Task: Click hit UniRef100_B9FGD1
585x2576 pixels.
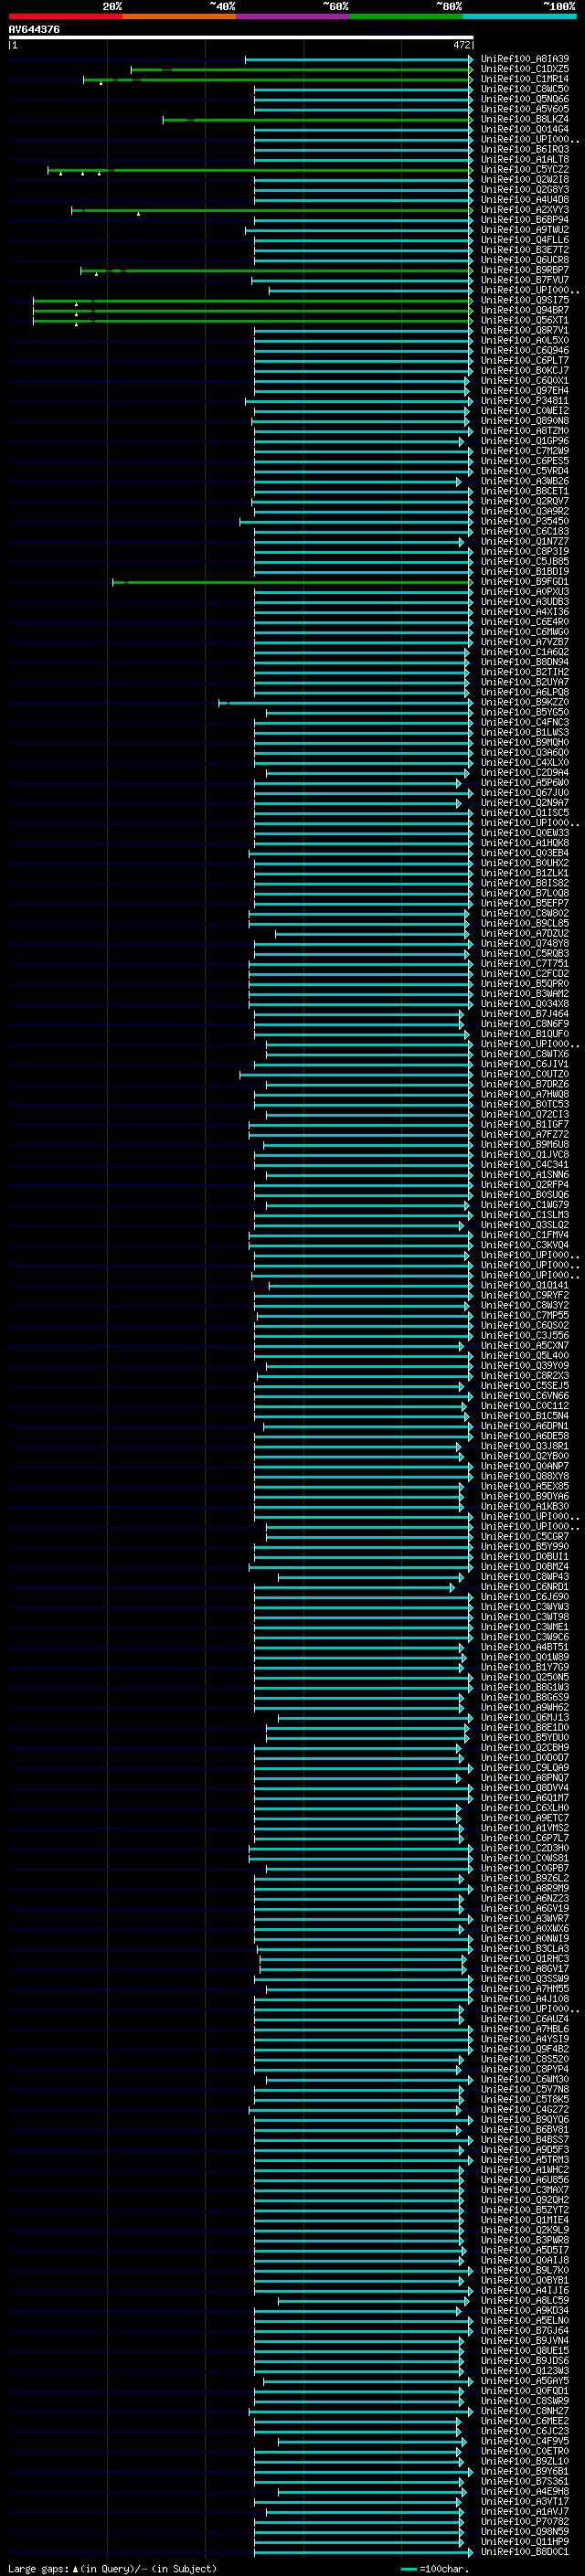Action: click(x=525, y=581)
